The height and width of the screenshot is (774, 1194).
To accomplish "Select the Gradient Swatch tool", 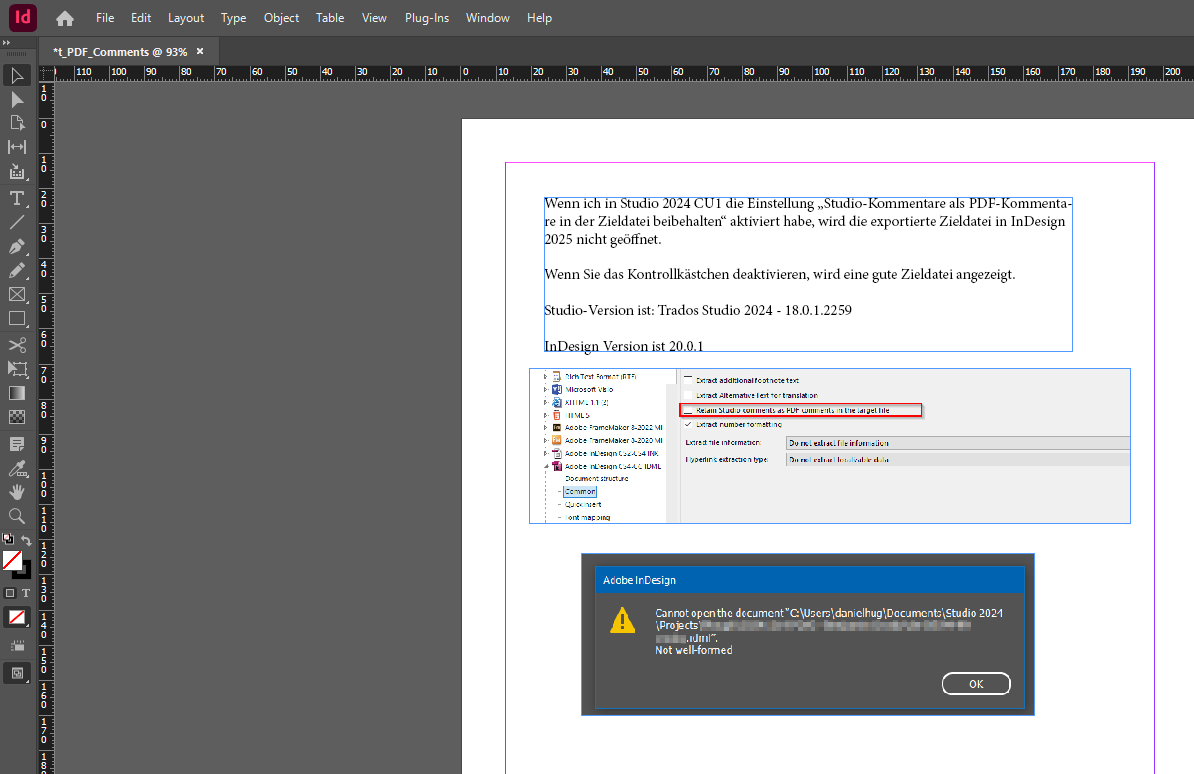I will [17, 393].
